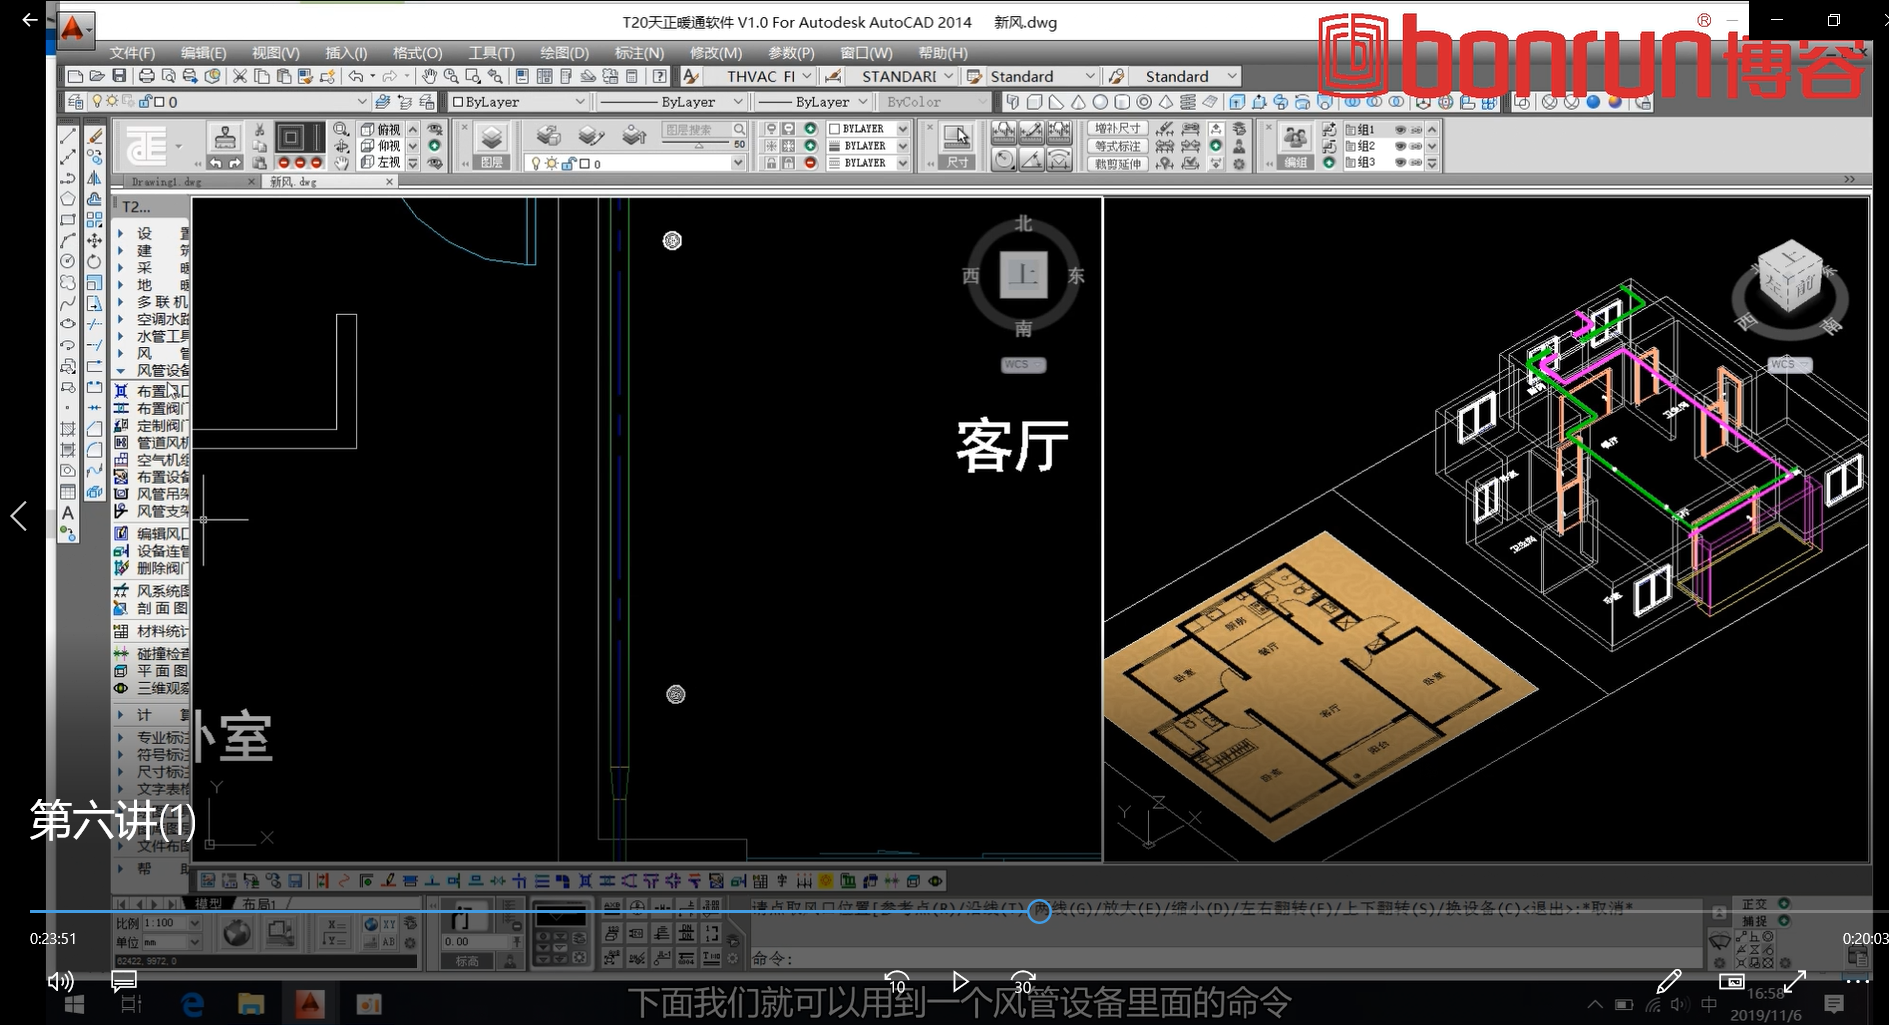This screenshot has height=1025, width=1889.
Task: Click the blue realistic visual style sphere icon
Action: 1593,102
